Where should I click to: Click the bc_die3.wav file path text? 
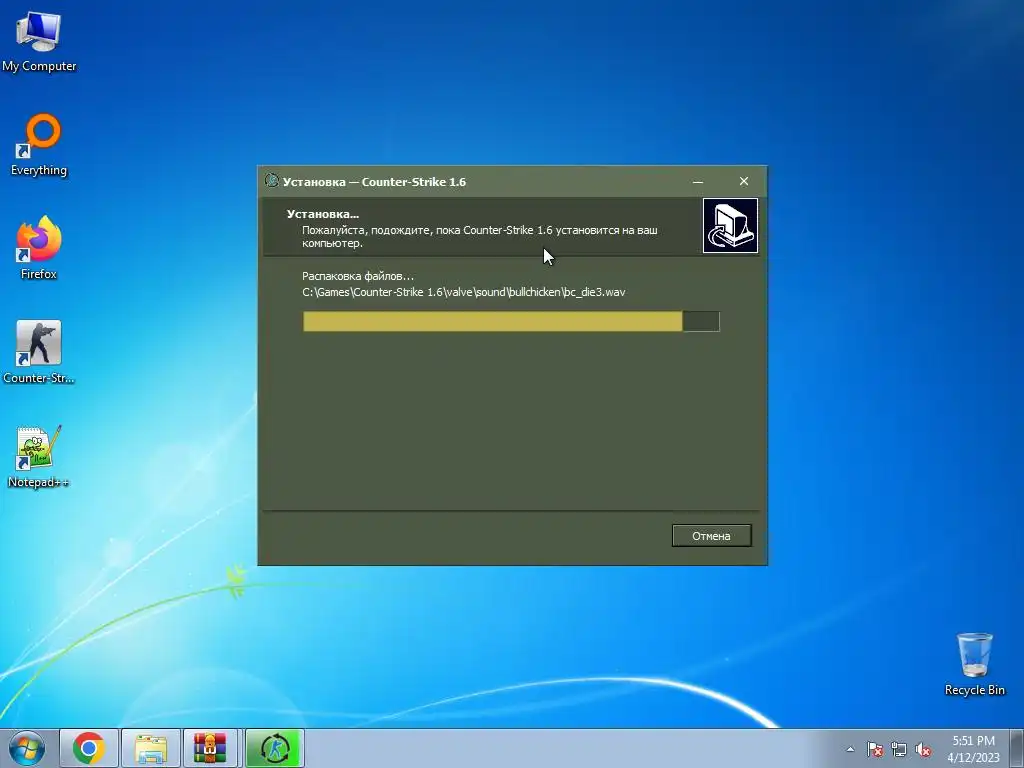point(464,292)
